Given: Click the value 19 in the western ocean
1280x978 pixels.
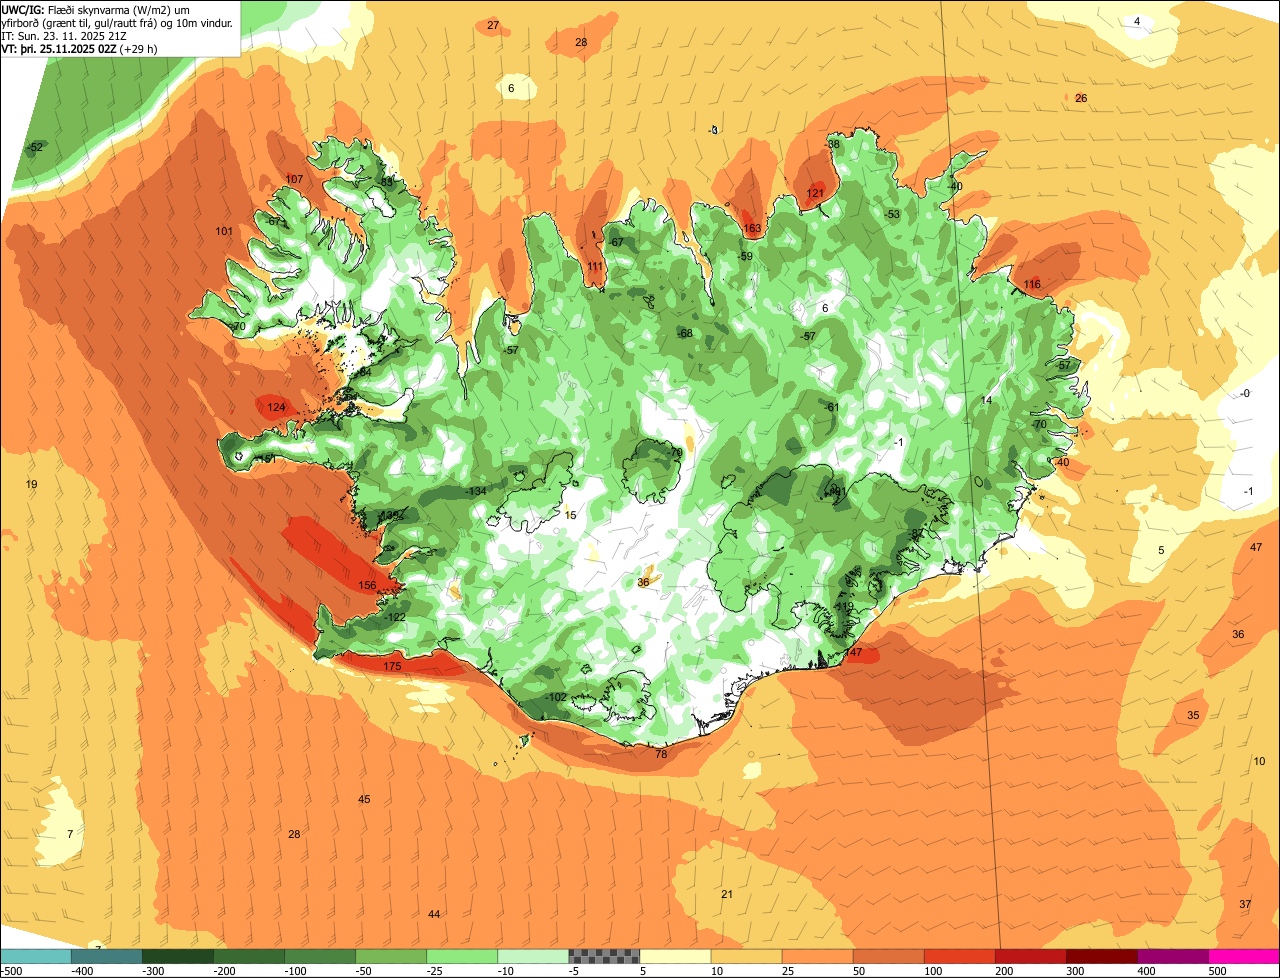Looking at the screenshot, I should [32, 484].
